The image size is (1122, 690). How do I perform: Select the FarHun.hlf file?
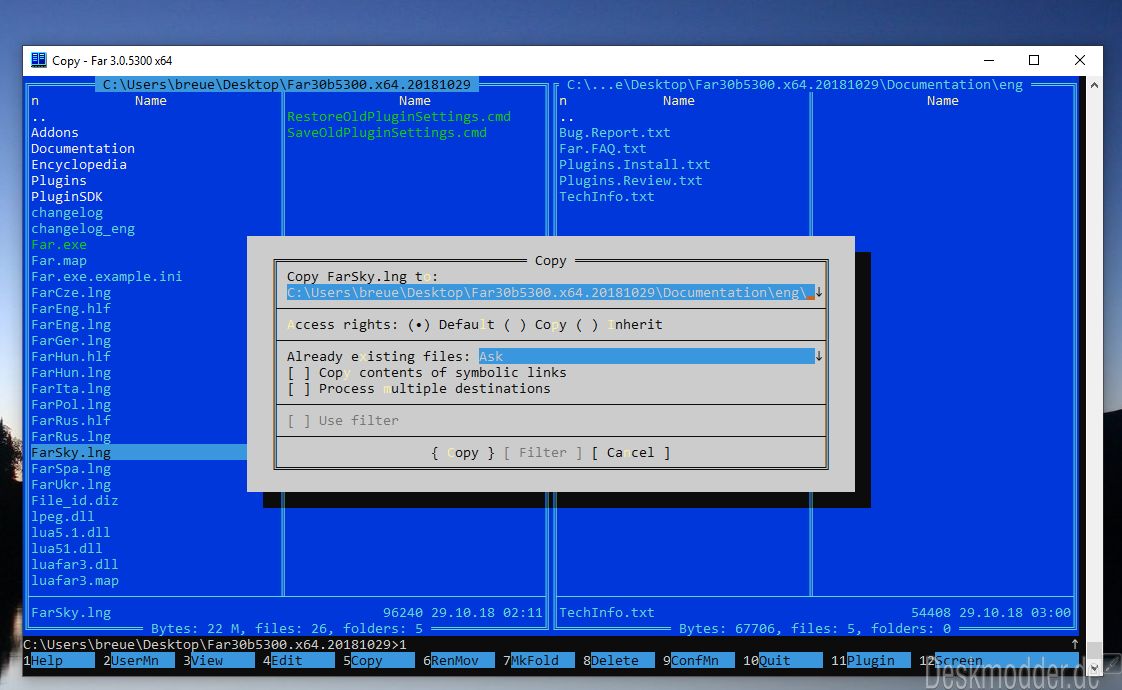[71, 356]
